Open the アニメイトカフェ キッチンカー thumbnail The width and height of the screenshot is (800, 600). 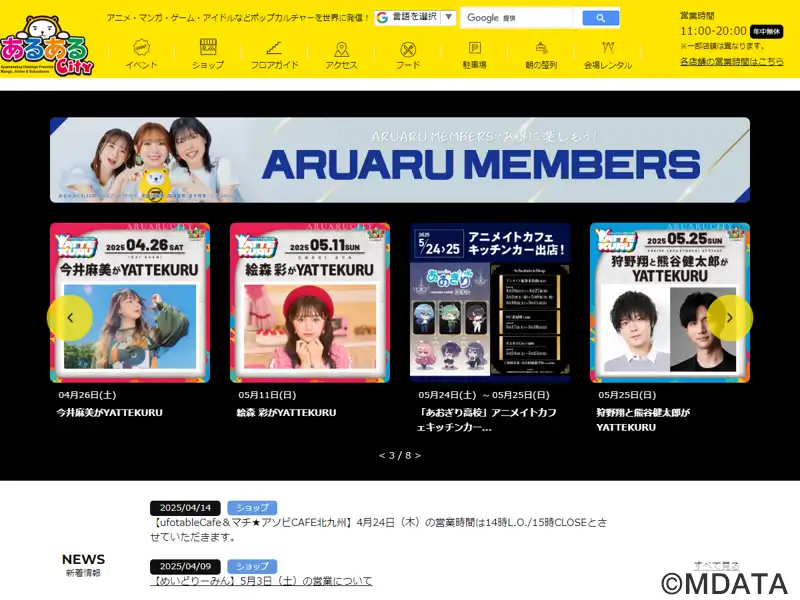coord(490,303)
